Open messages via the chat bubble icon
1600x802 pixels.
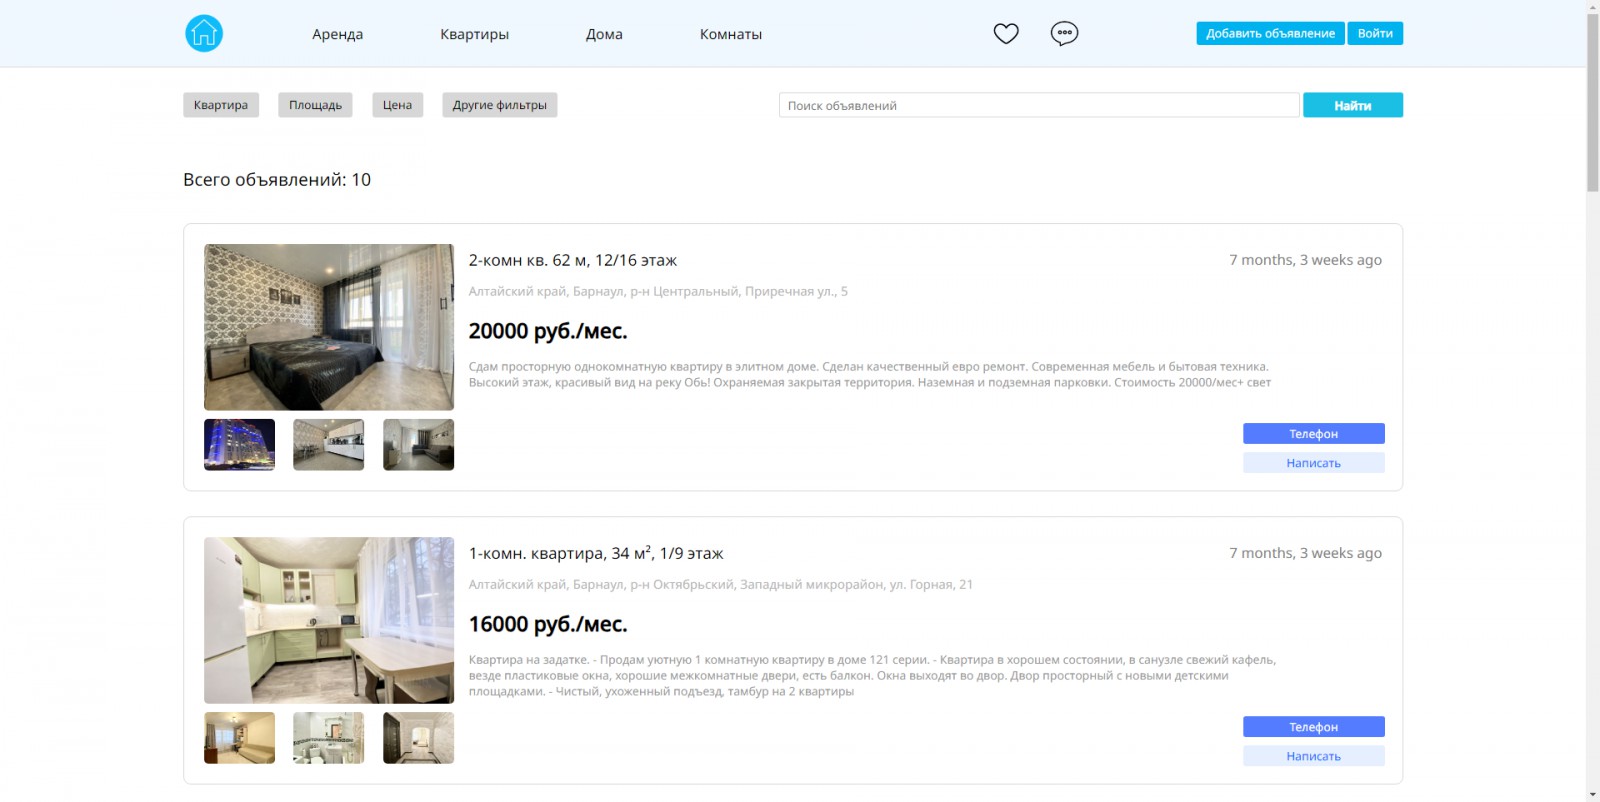tap(1064, 33)
